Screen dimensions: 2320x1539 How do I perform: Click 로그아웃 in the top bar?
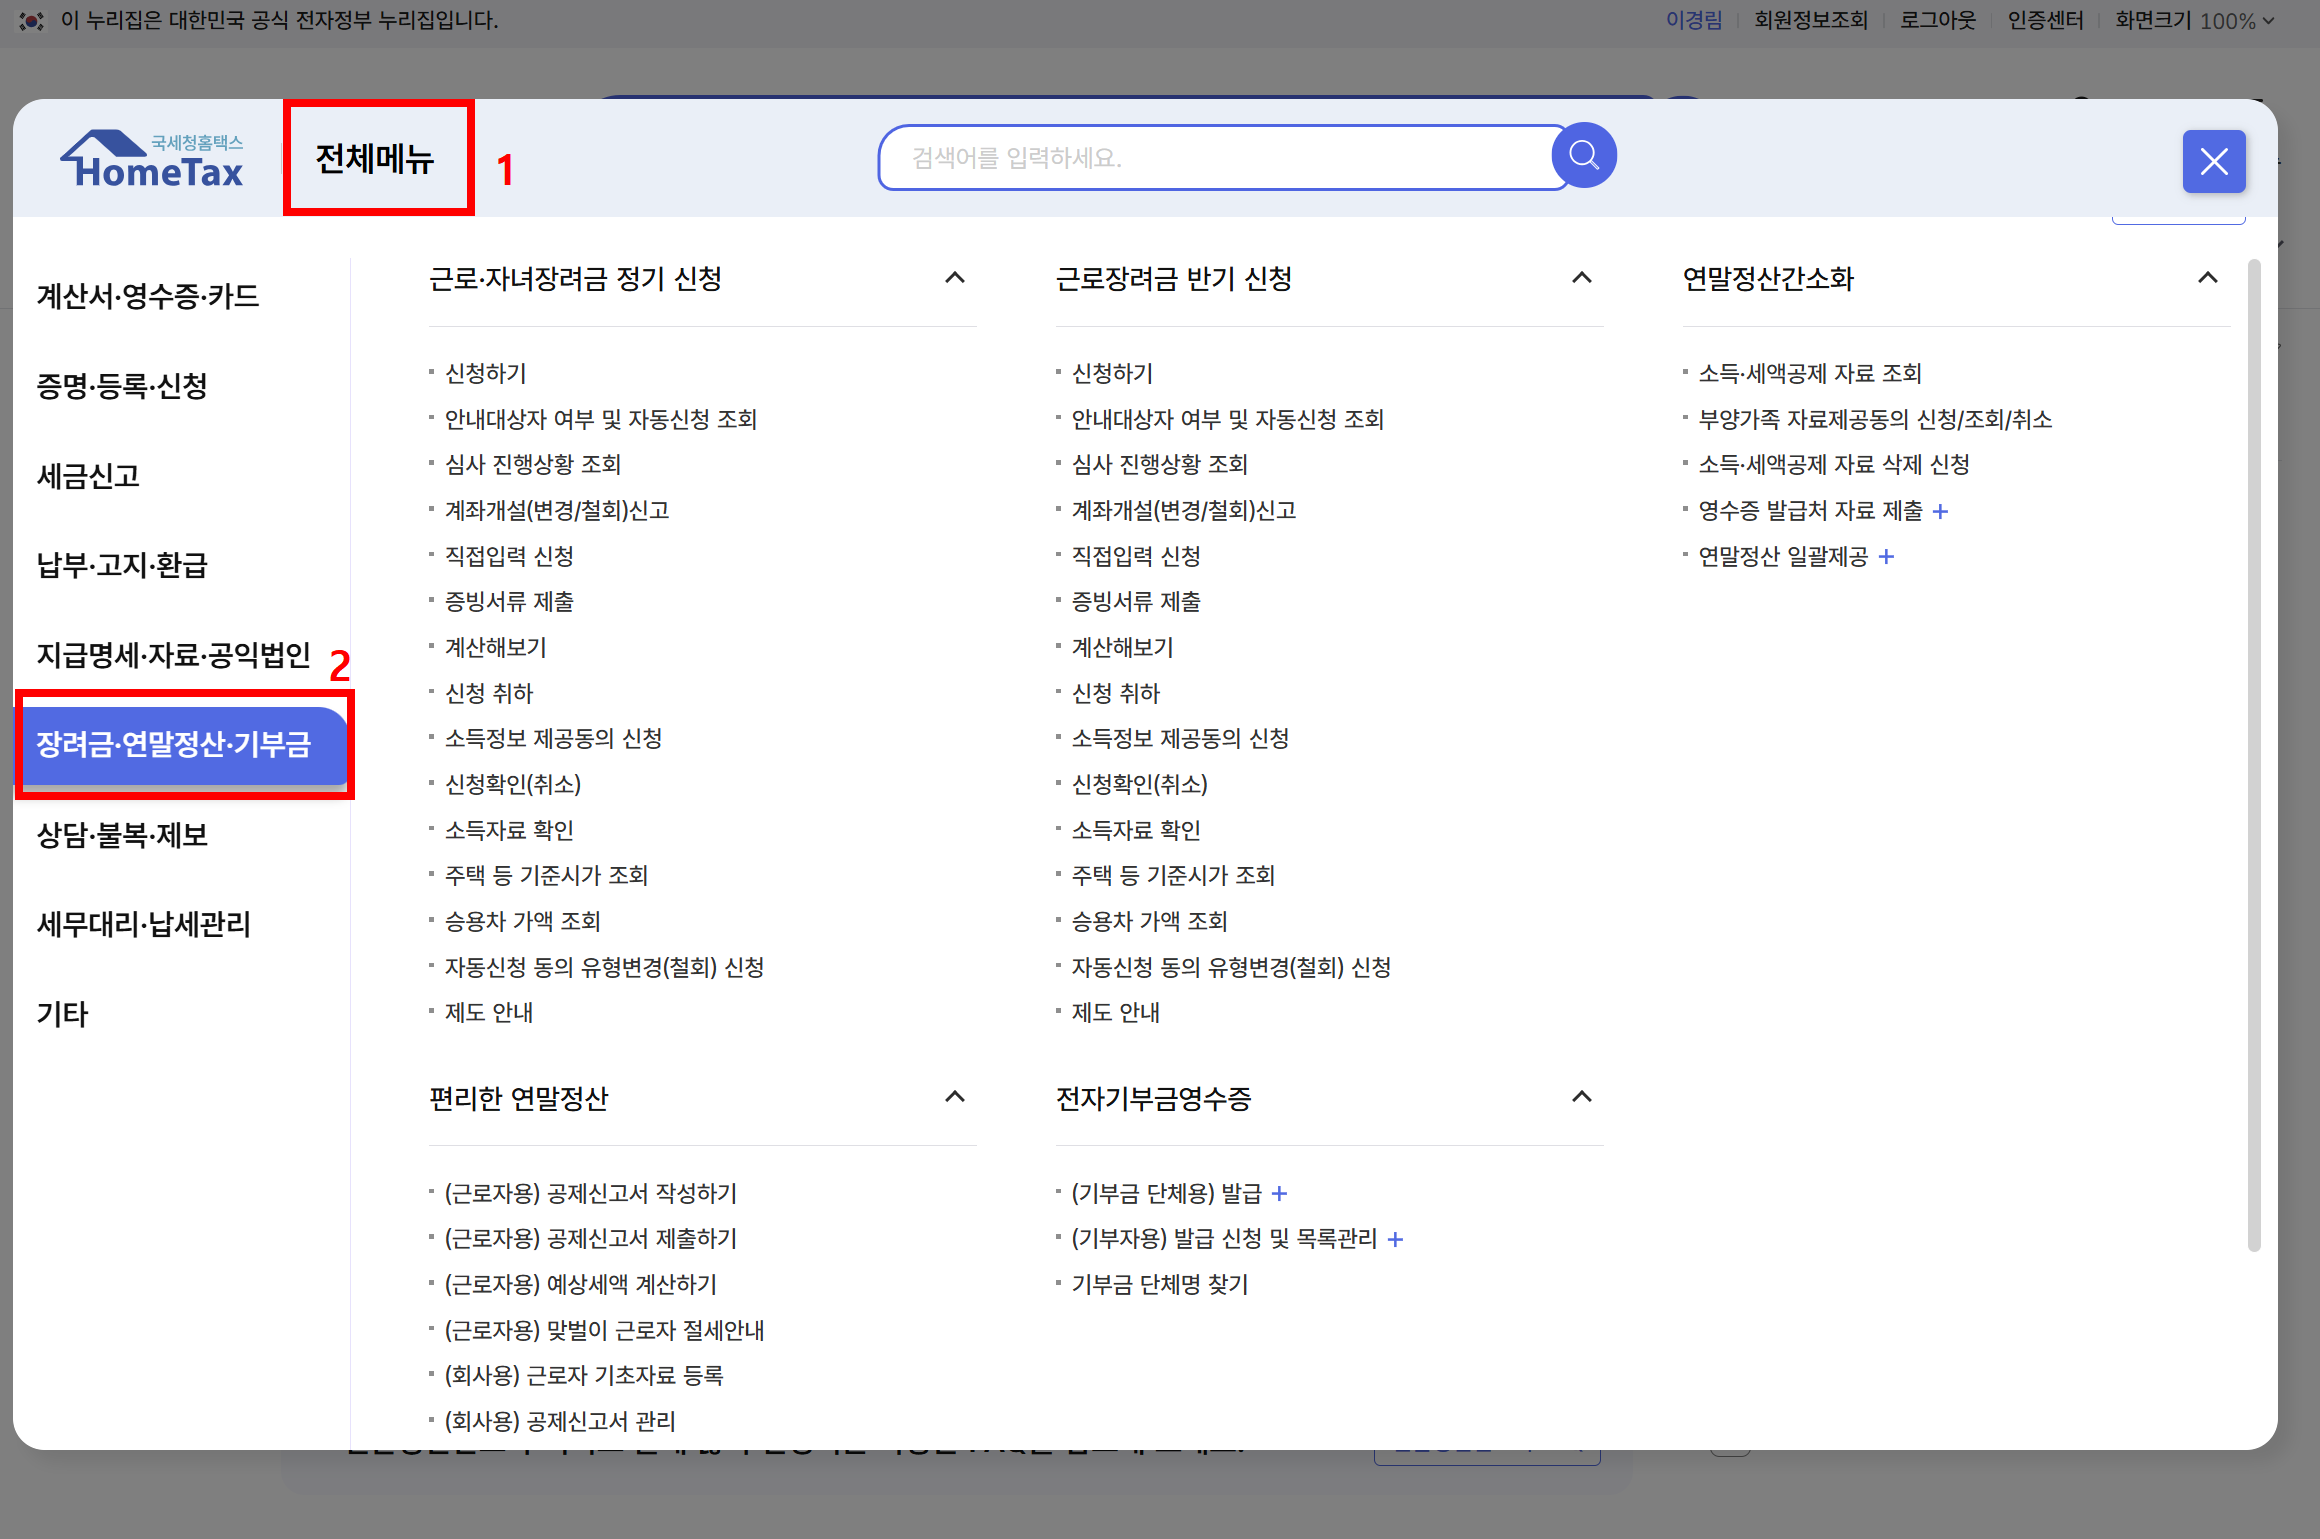[x=1937, y=20]
